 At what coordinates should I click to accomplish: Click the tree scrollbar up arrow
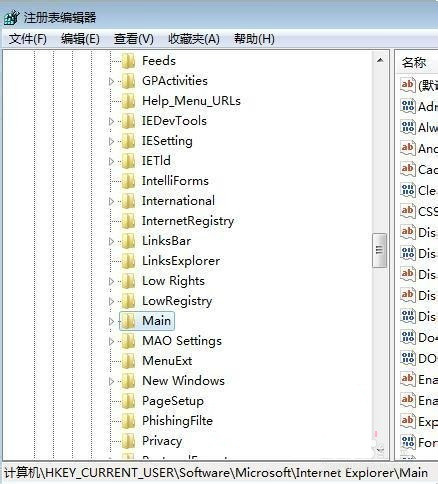pos(380,60)
